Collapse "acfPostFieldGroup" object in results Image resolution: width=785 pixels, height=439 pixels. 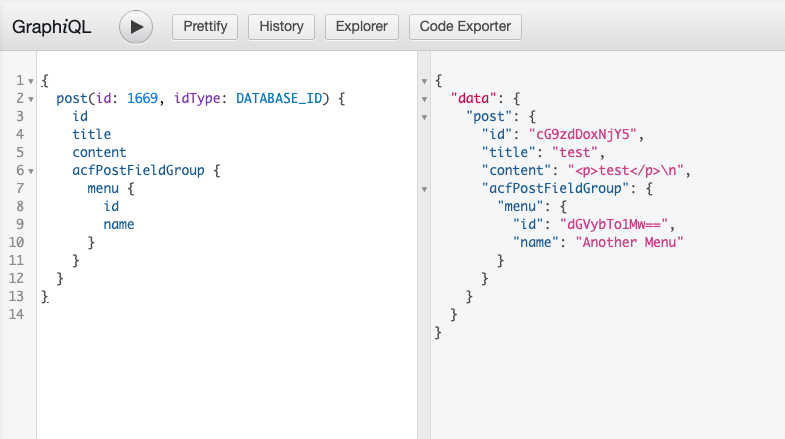coord(424,189)
